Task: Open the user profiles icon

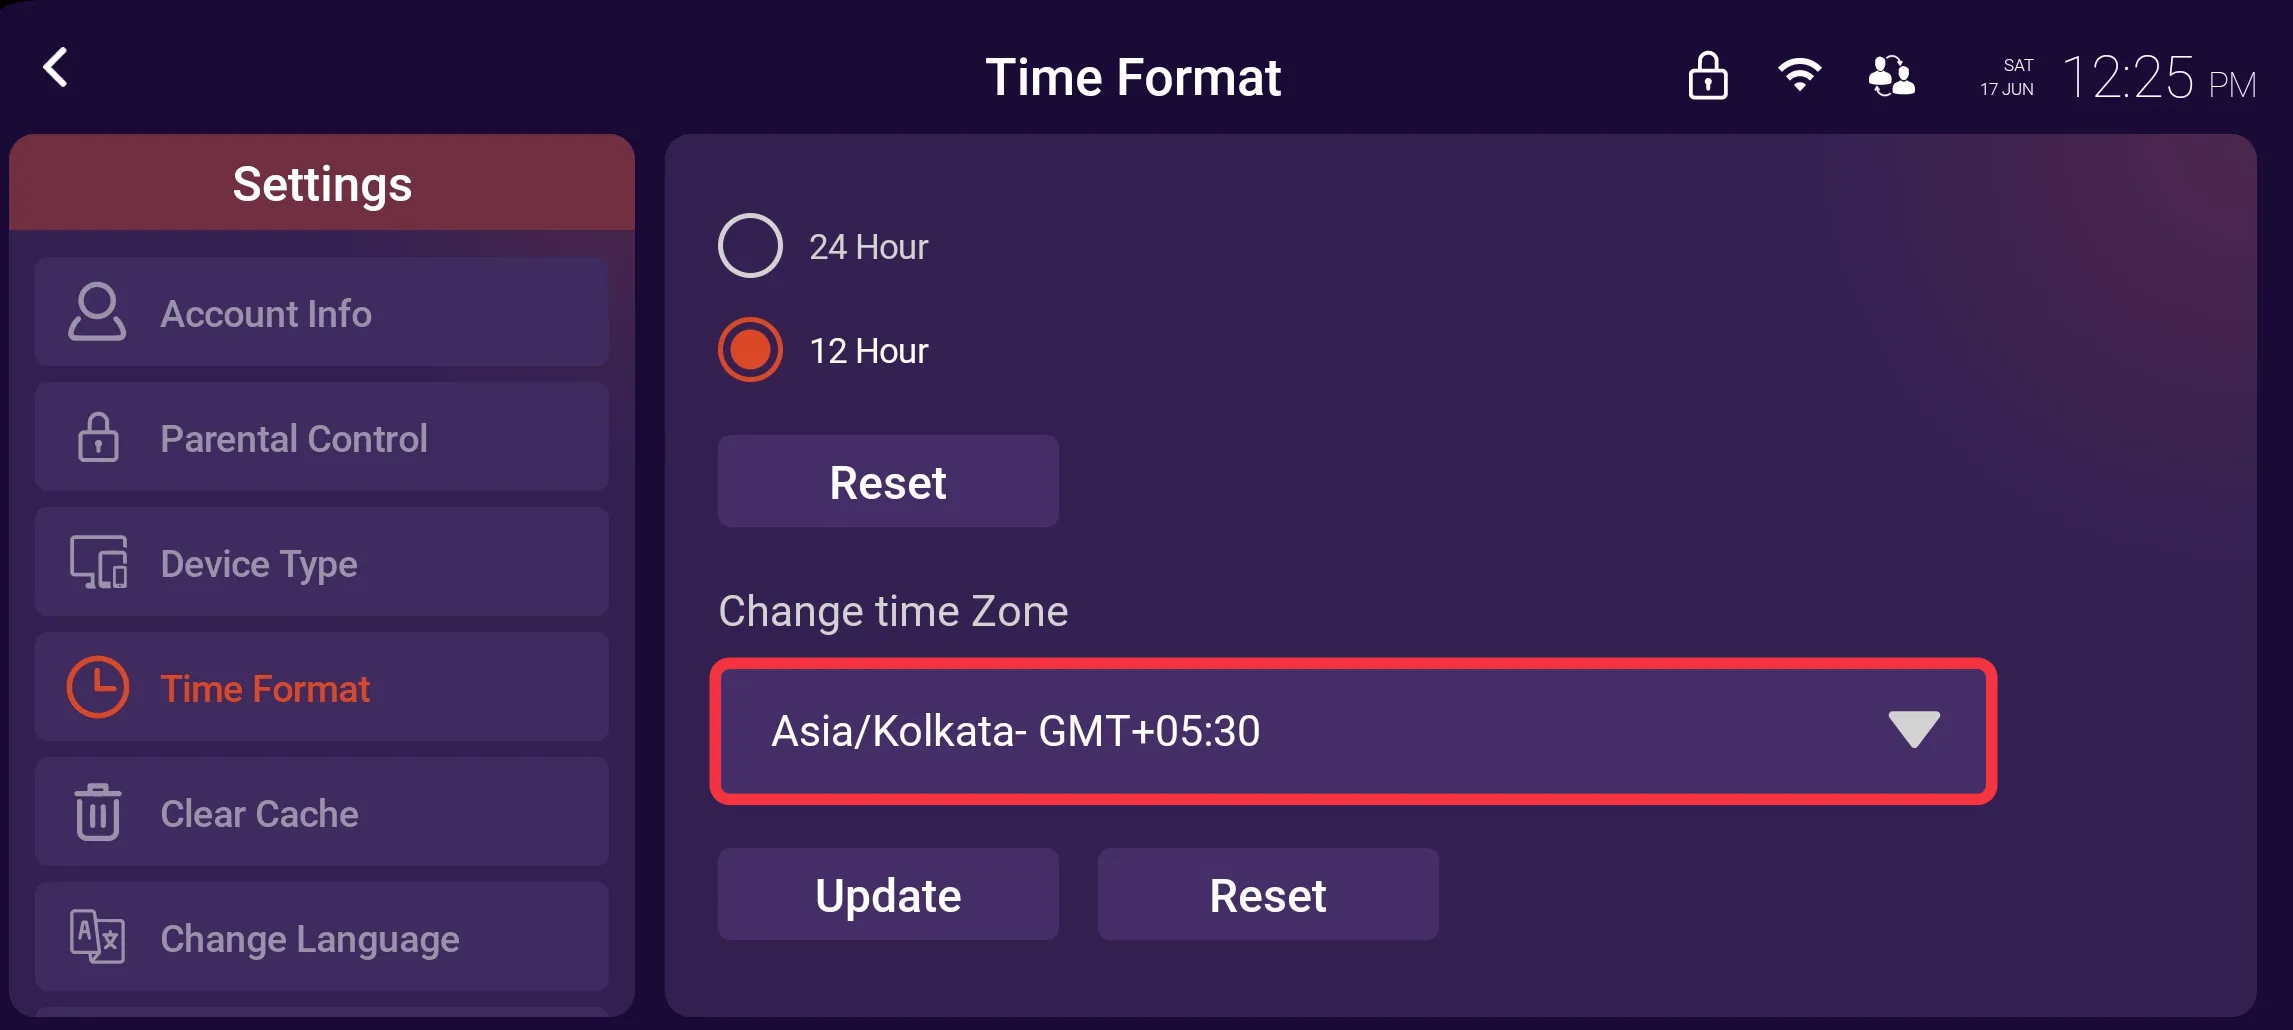Action: [1891, 76]
